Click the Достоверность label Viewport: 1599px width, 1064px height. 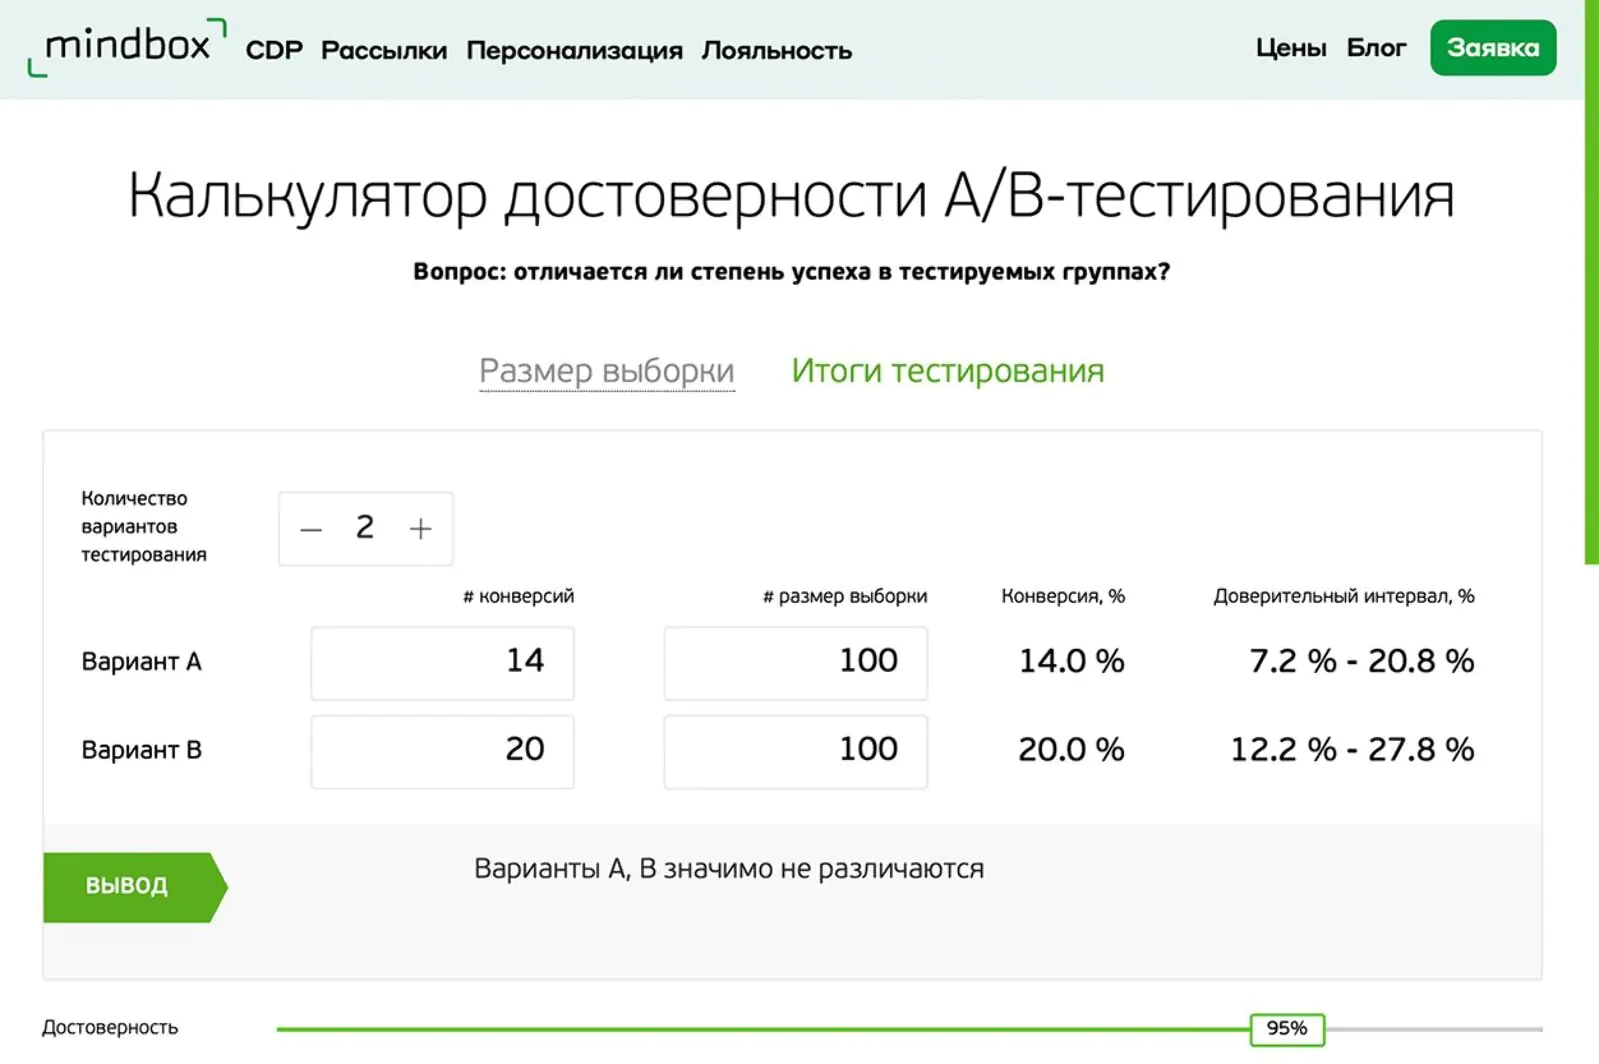[x=110, y=1027]
